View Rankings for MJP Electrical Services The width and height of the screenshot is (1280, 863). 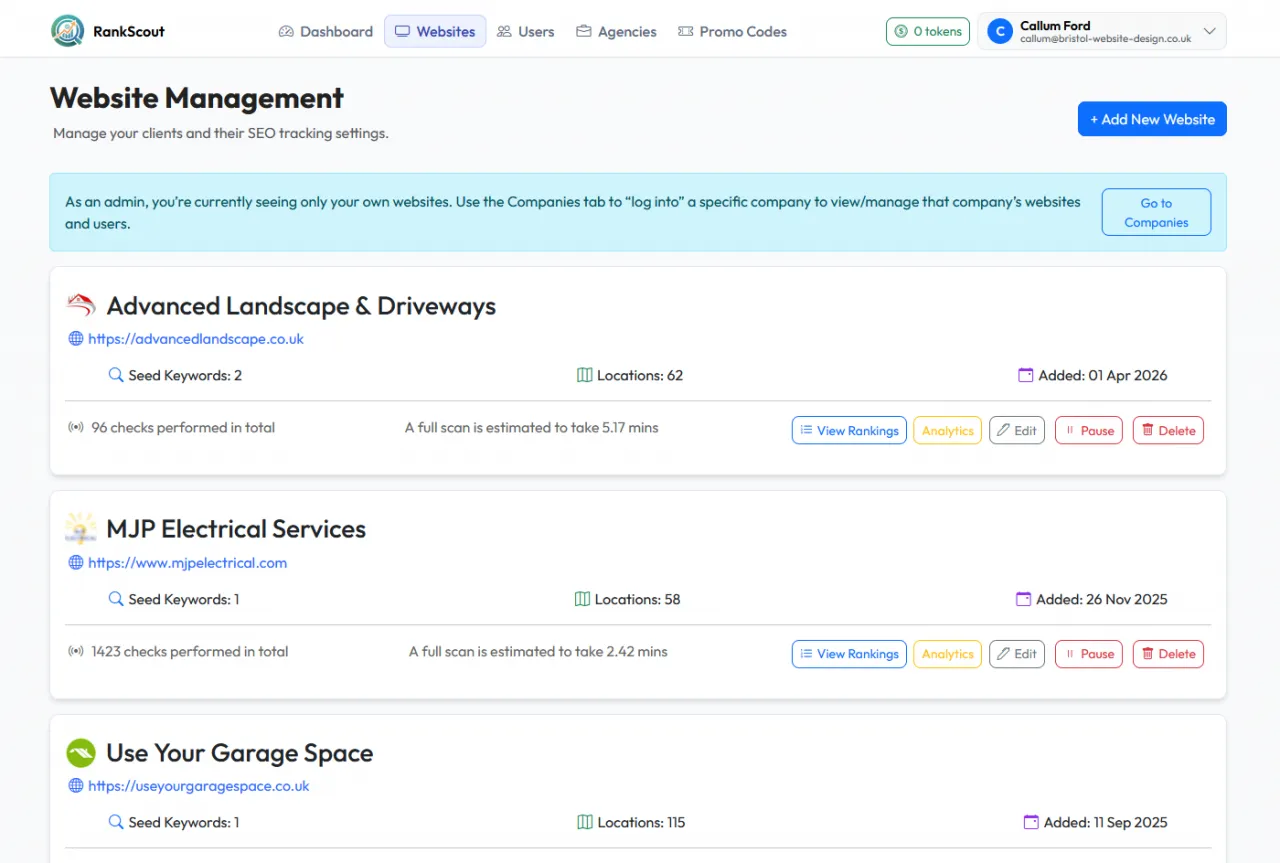pos(849,654)
